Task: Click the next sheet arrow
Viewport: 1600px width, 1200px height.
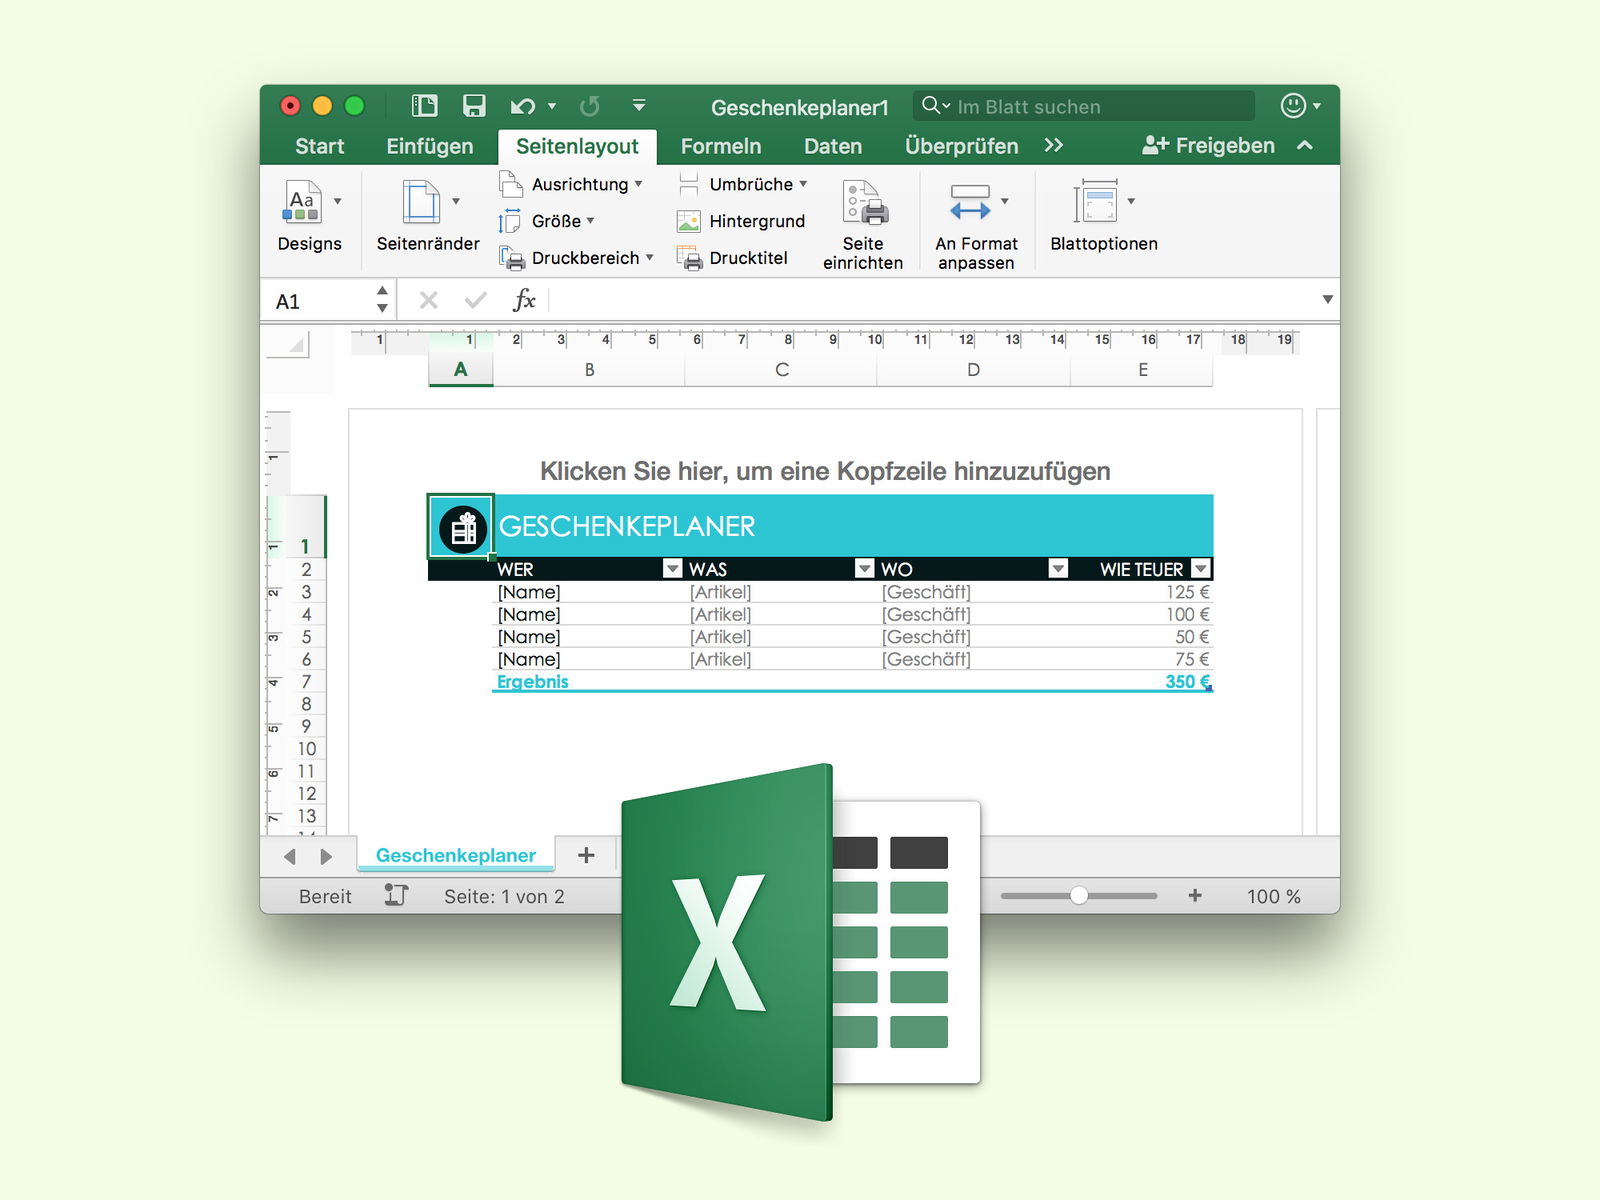Action: click(x=326, y=856)
